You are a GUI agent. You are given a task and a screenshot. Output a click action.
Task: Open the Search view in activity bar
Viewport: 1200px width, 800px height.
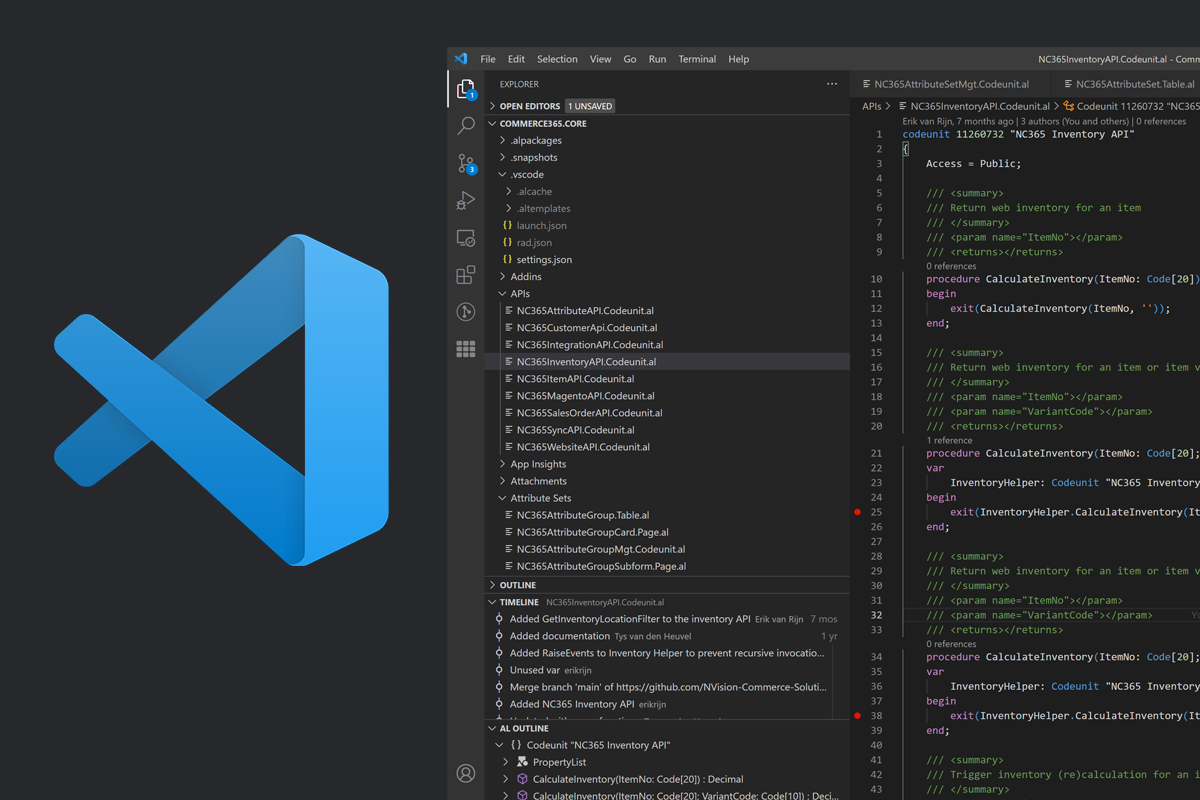tap(466, 126)
